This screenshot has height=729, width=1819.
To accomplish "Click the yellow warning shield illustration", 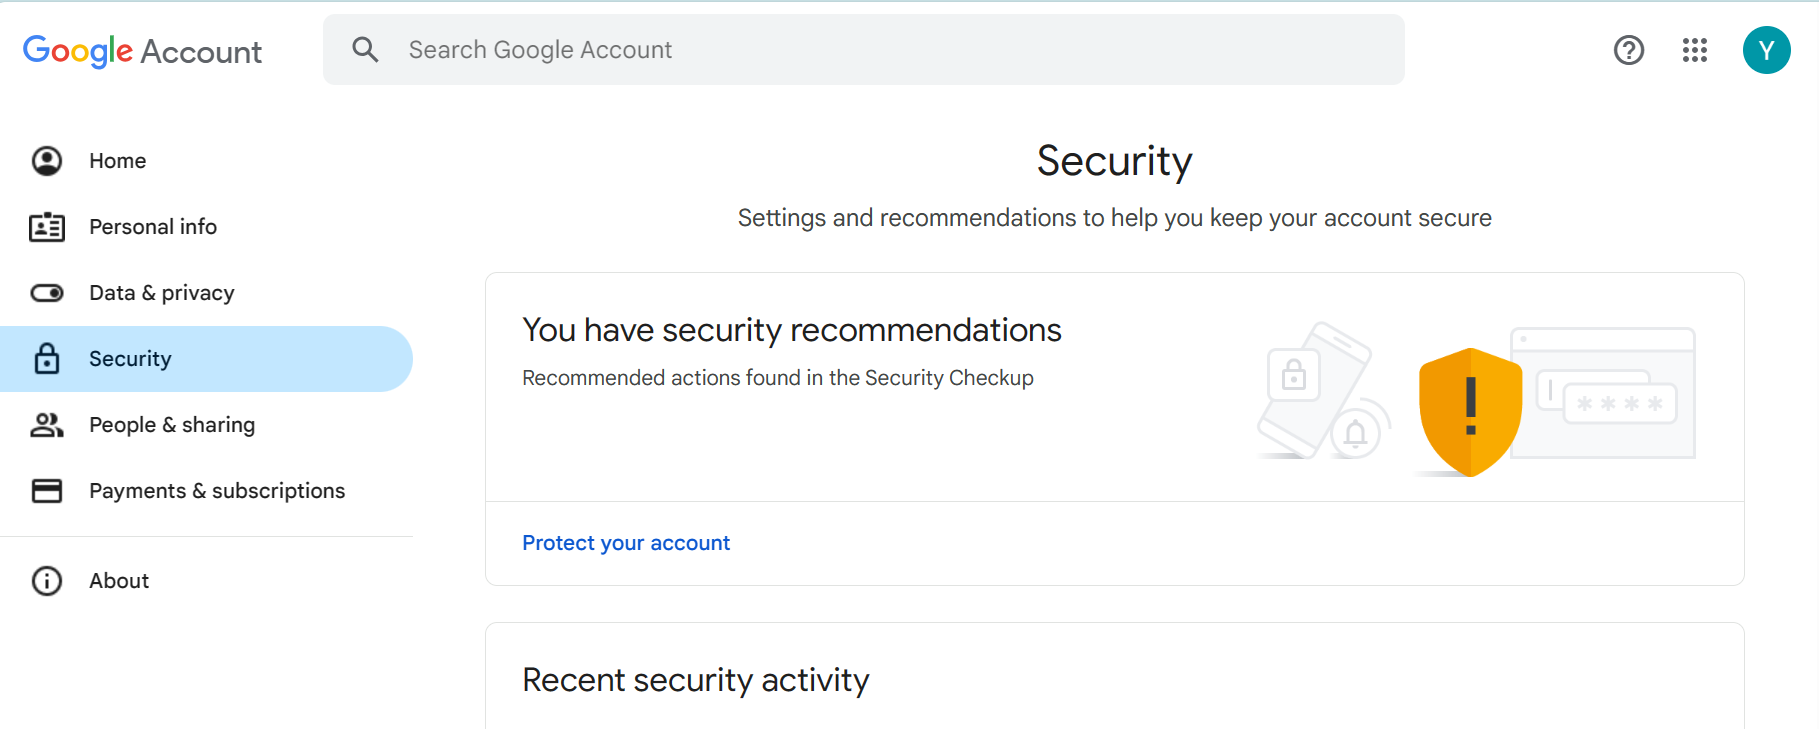I will [1469, 410].
